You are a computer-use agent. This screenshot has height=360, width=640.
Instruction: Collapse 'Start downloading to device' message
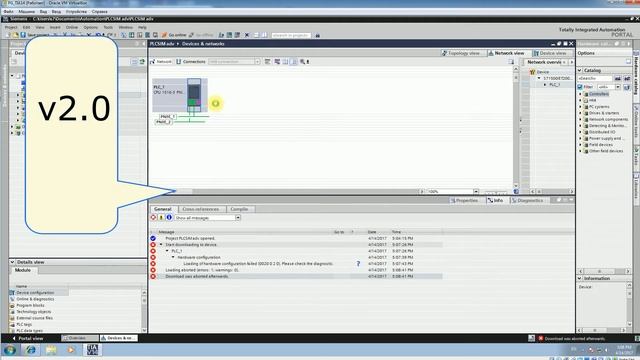pos(161,244)
